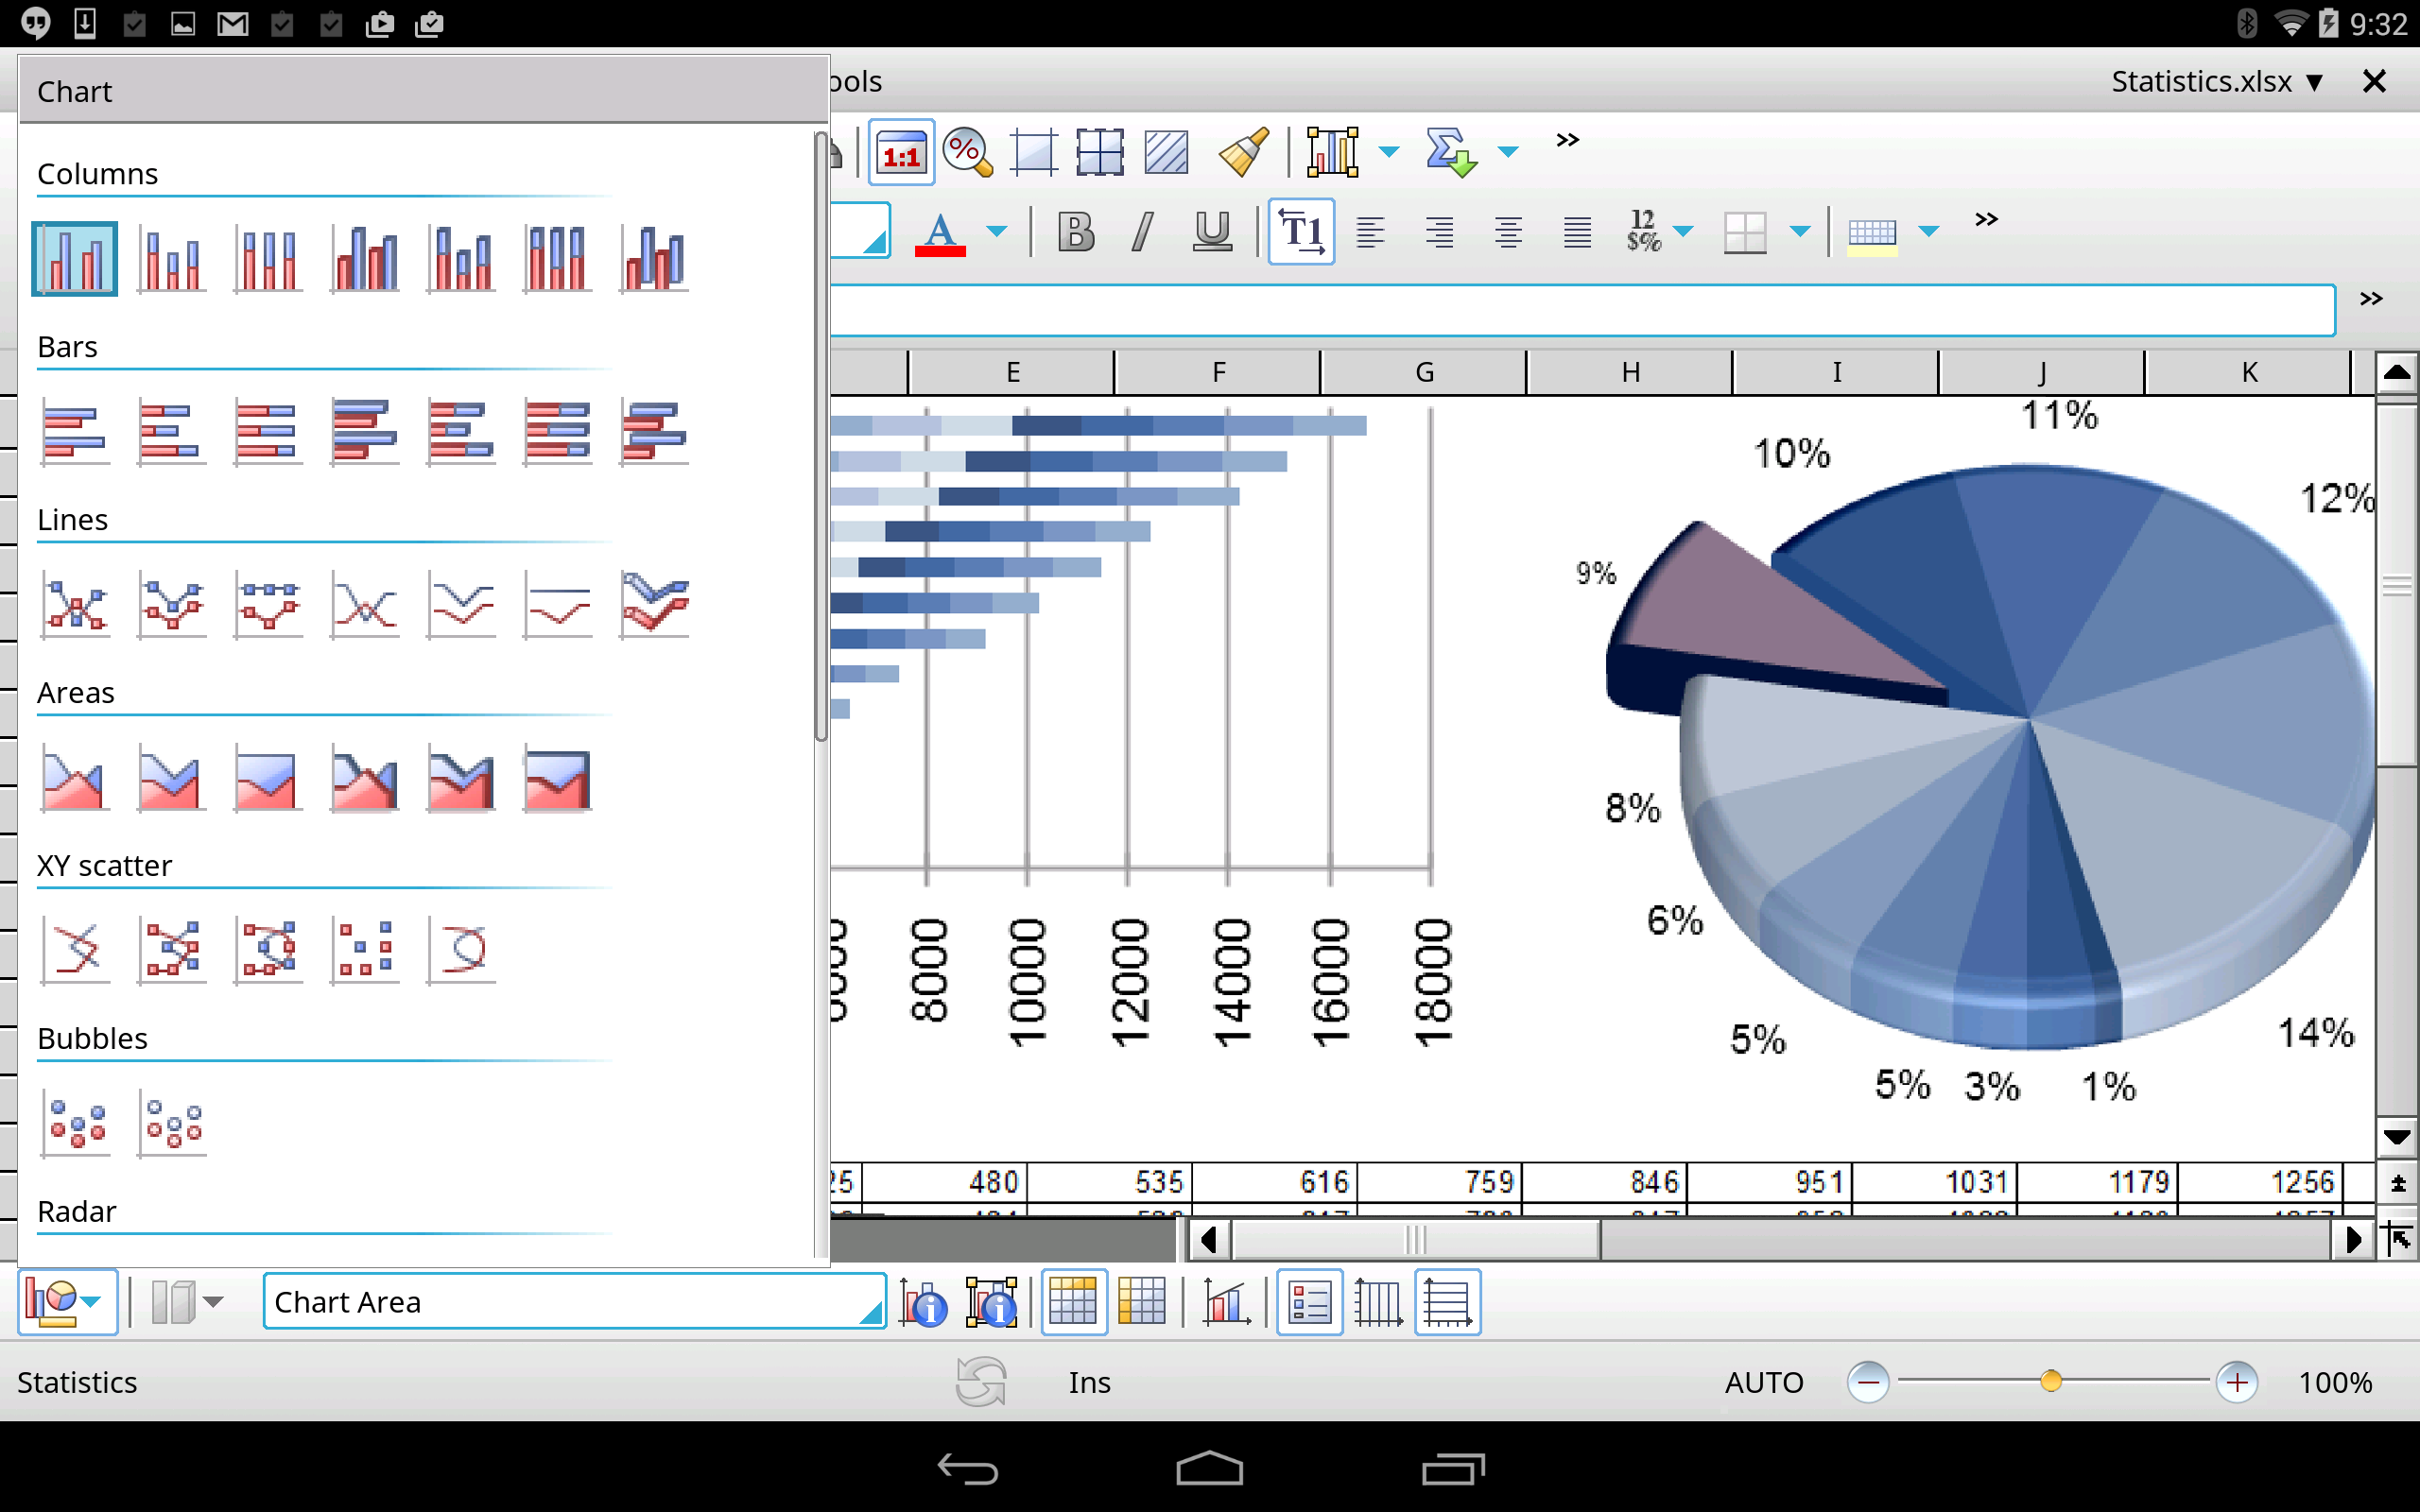This screenshot has height=1512, width=2420.
Task: Choose the stacked column chart icon
Action: 171,259
